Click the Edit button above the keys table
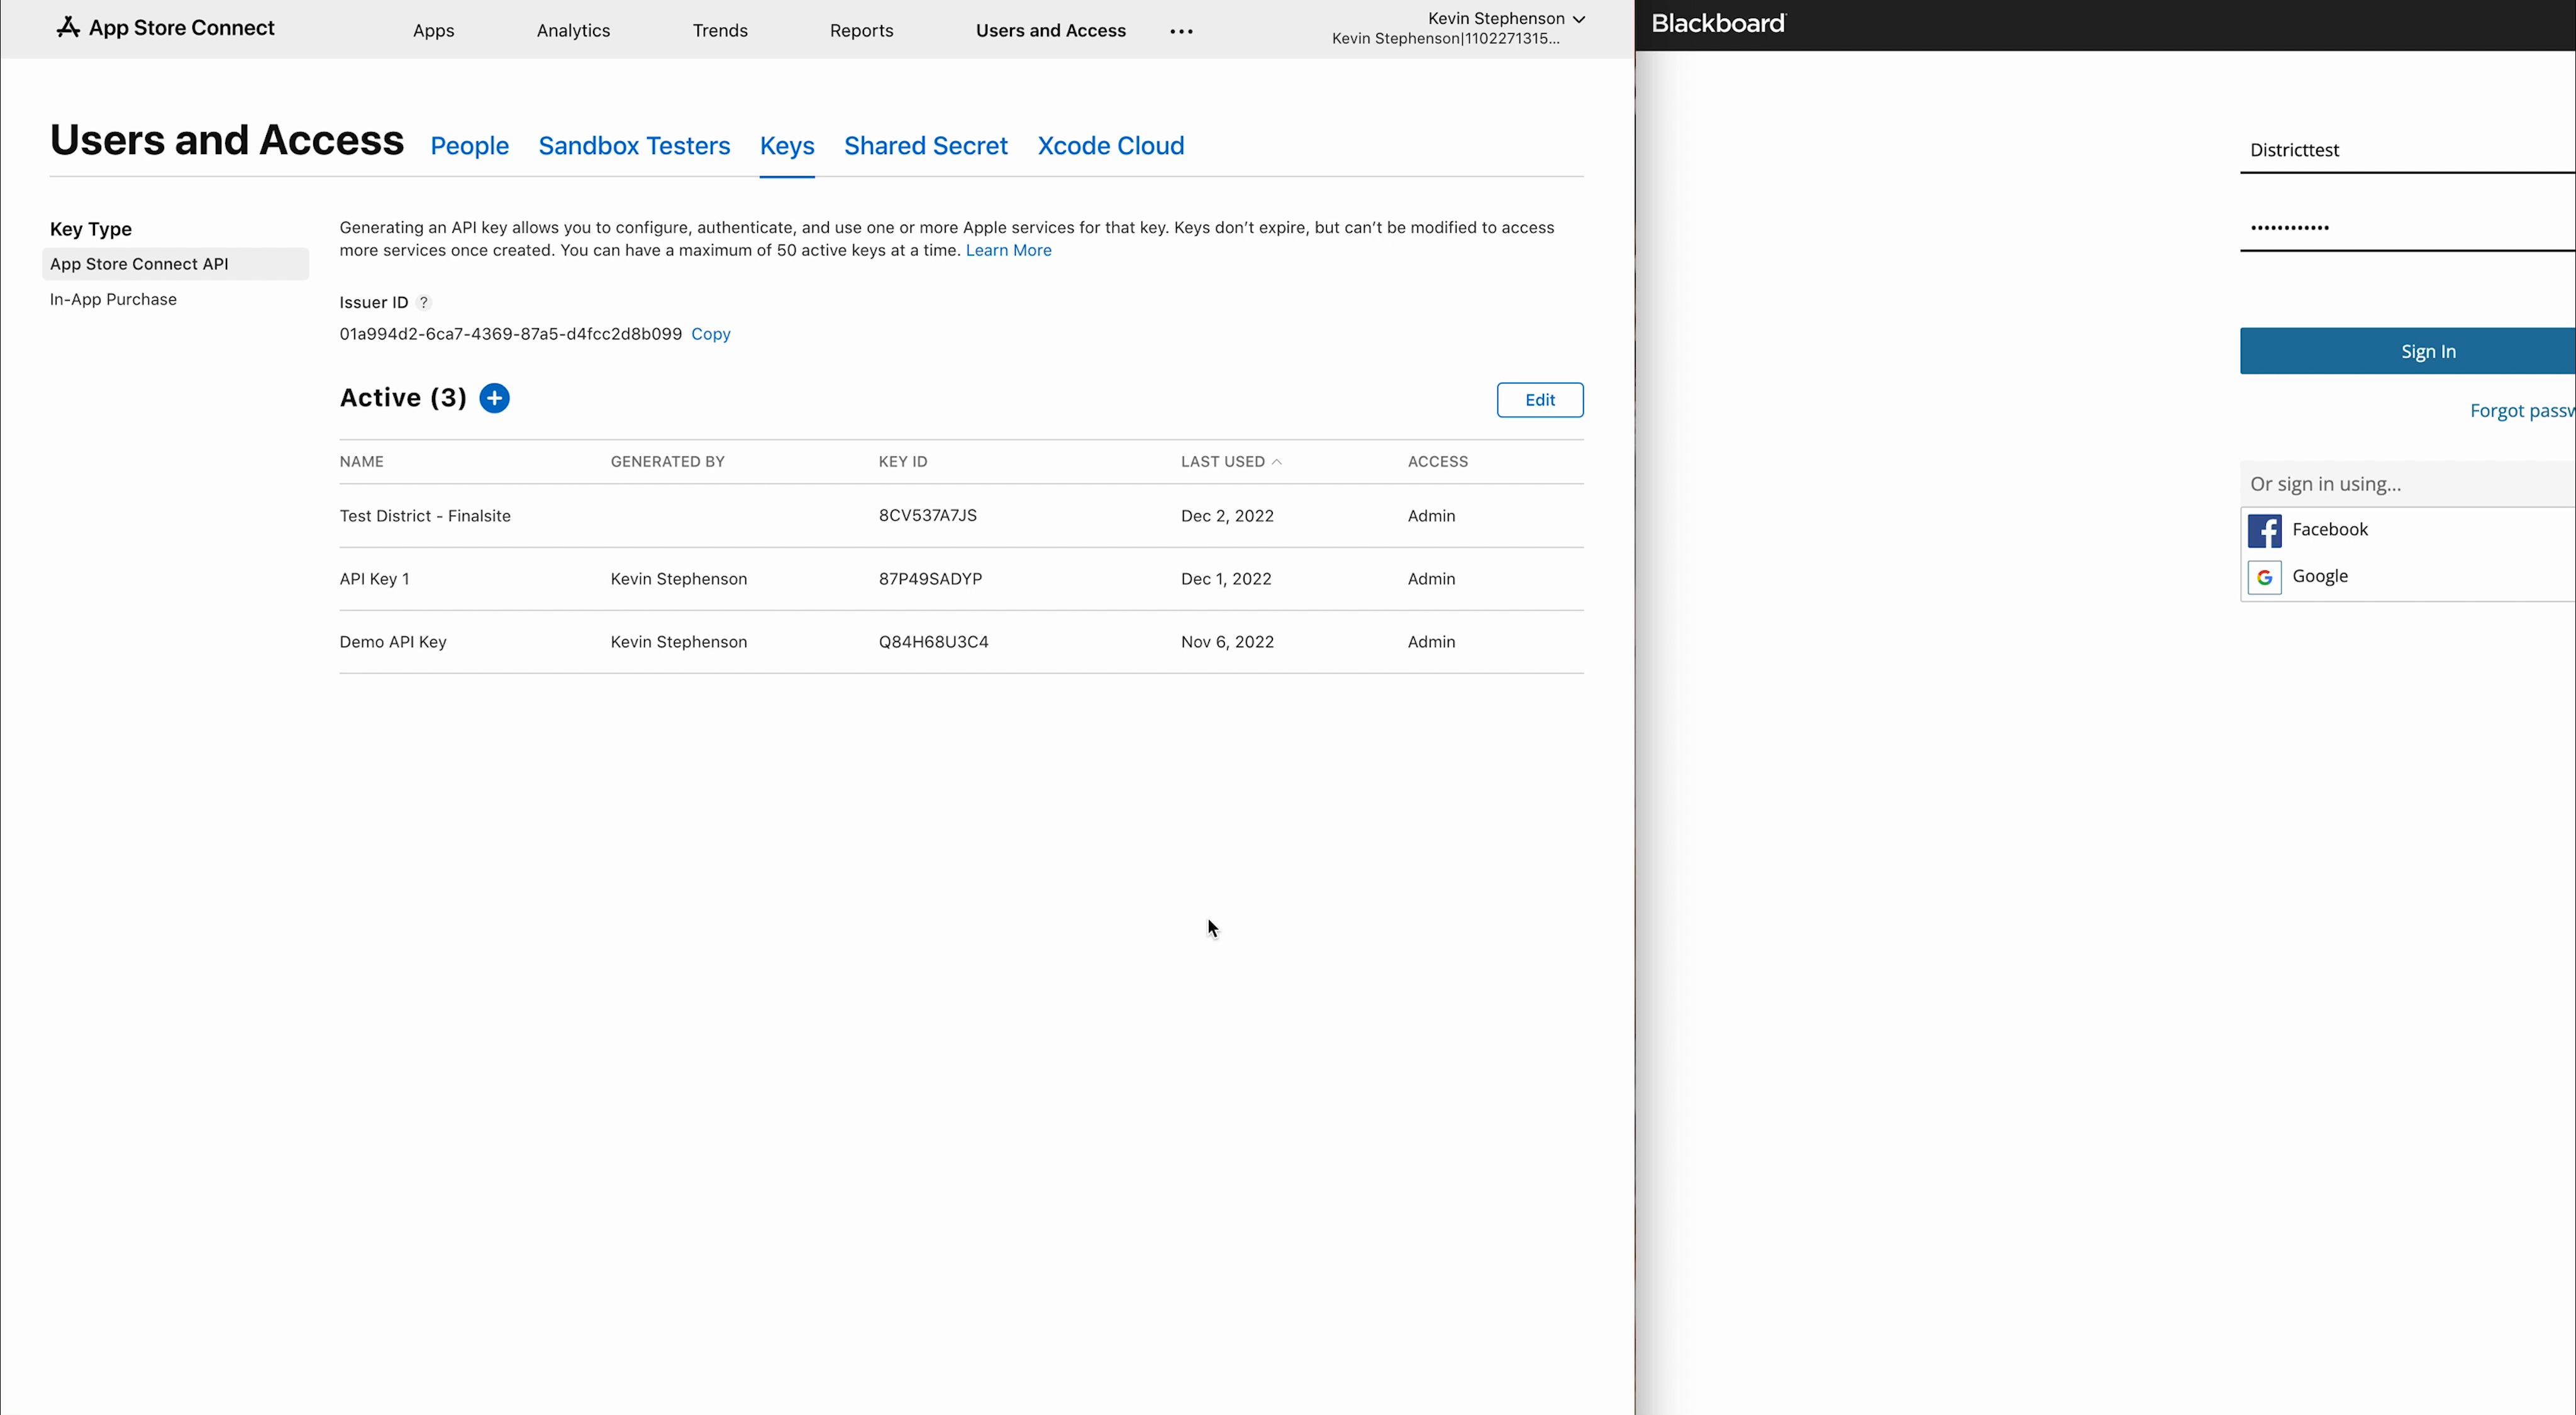The width and height of the screenshot is (2576, 1415). [1539, 399]
